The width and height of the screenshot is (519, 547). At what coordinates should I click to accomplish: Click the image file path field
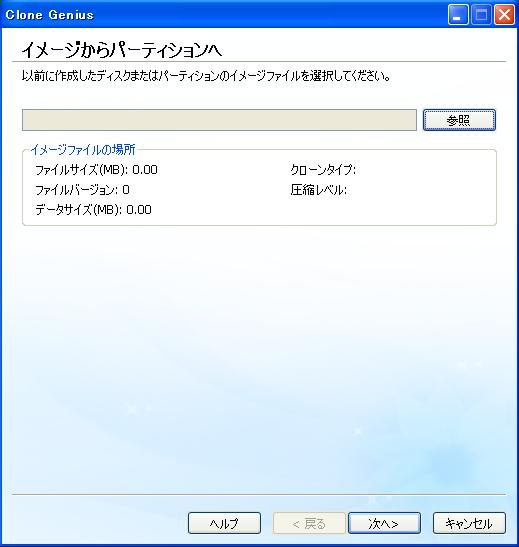tap(219, 120)
